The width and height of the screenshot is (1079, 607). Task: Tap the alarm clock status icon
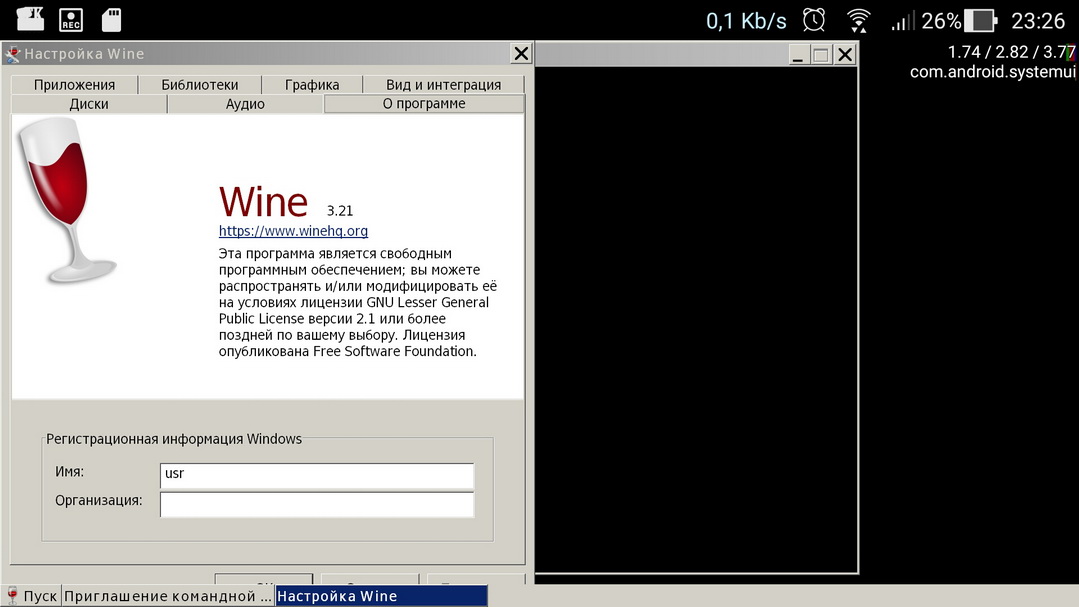pyautogui.click(x=814, y=20)
